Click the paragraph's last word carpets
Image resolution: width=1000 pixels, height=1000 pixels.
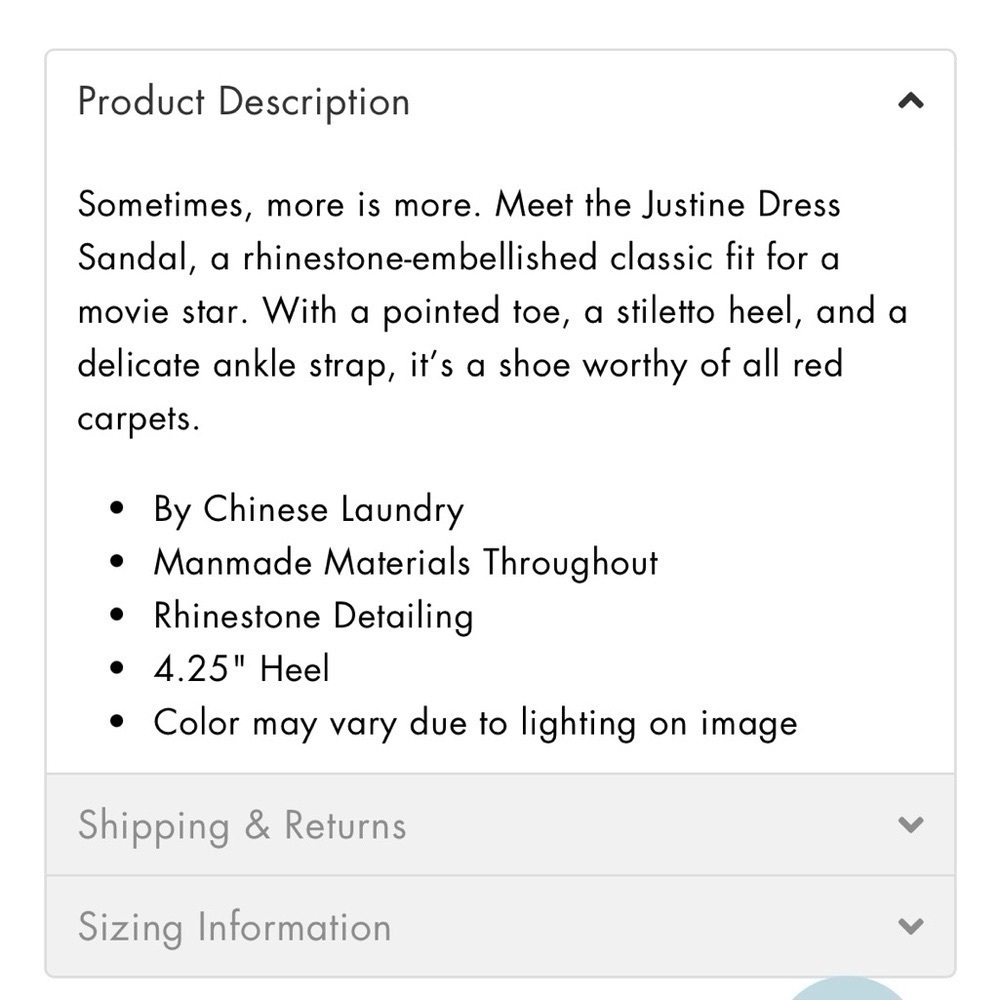tap(138, 420)
